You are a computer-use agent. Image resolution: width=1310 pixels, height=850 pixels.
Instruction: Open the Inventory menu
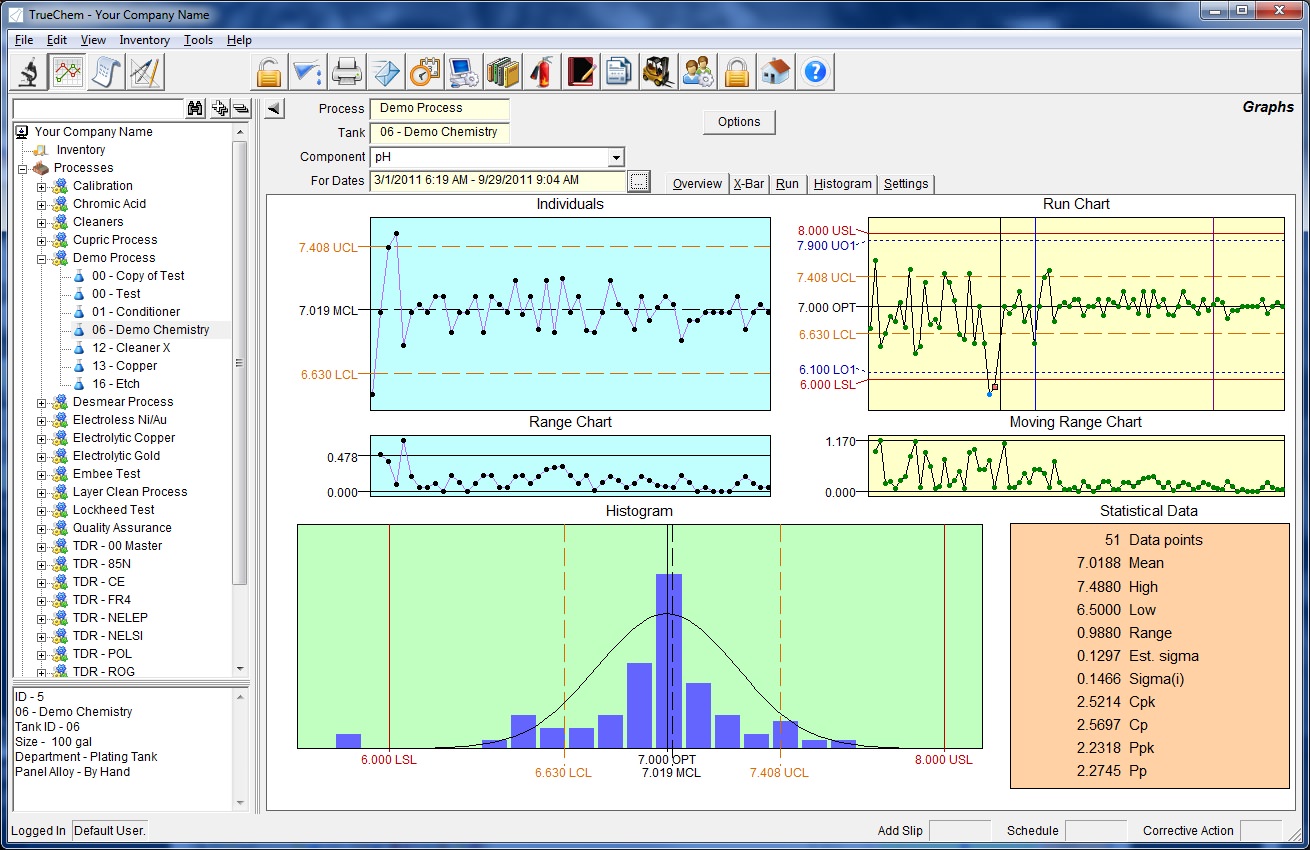coord(144,40)
